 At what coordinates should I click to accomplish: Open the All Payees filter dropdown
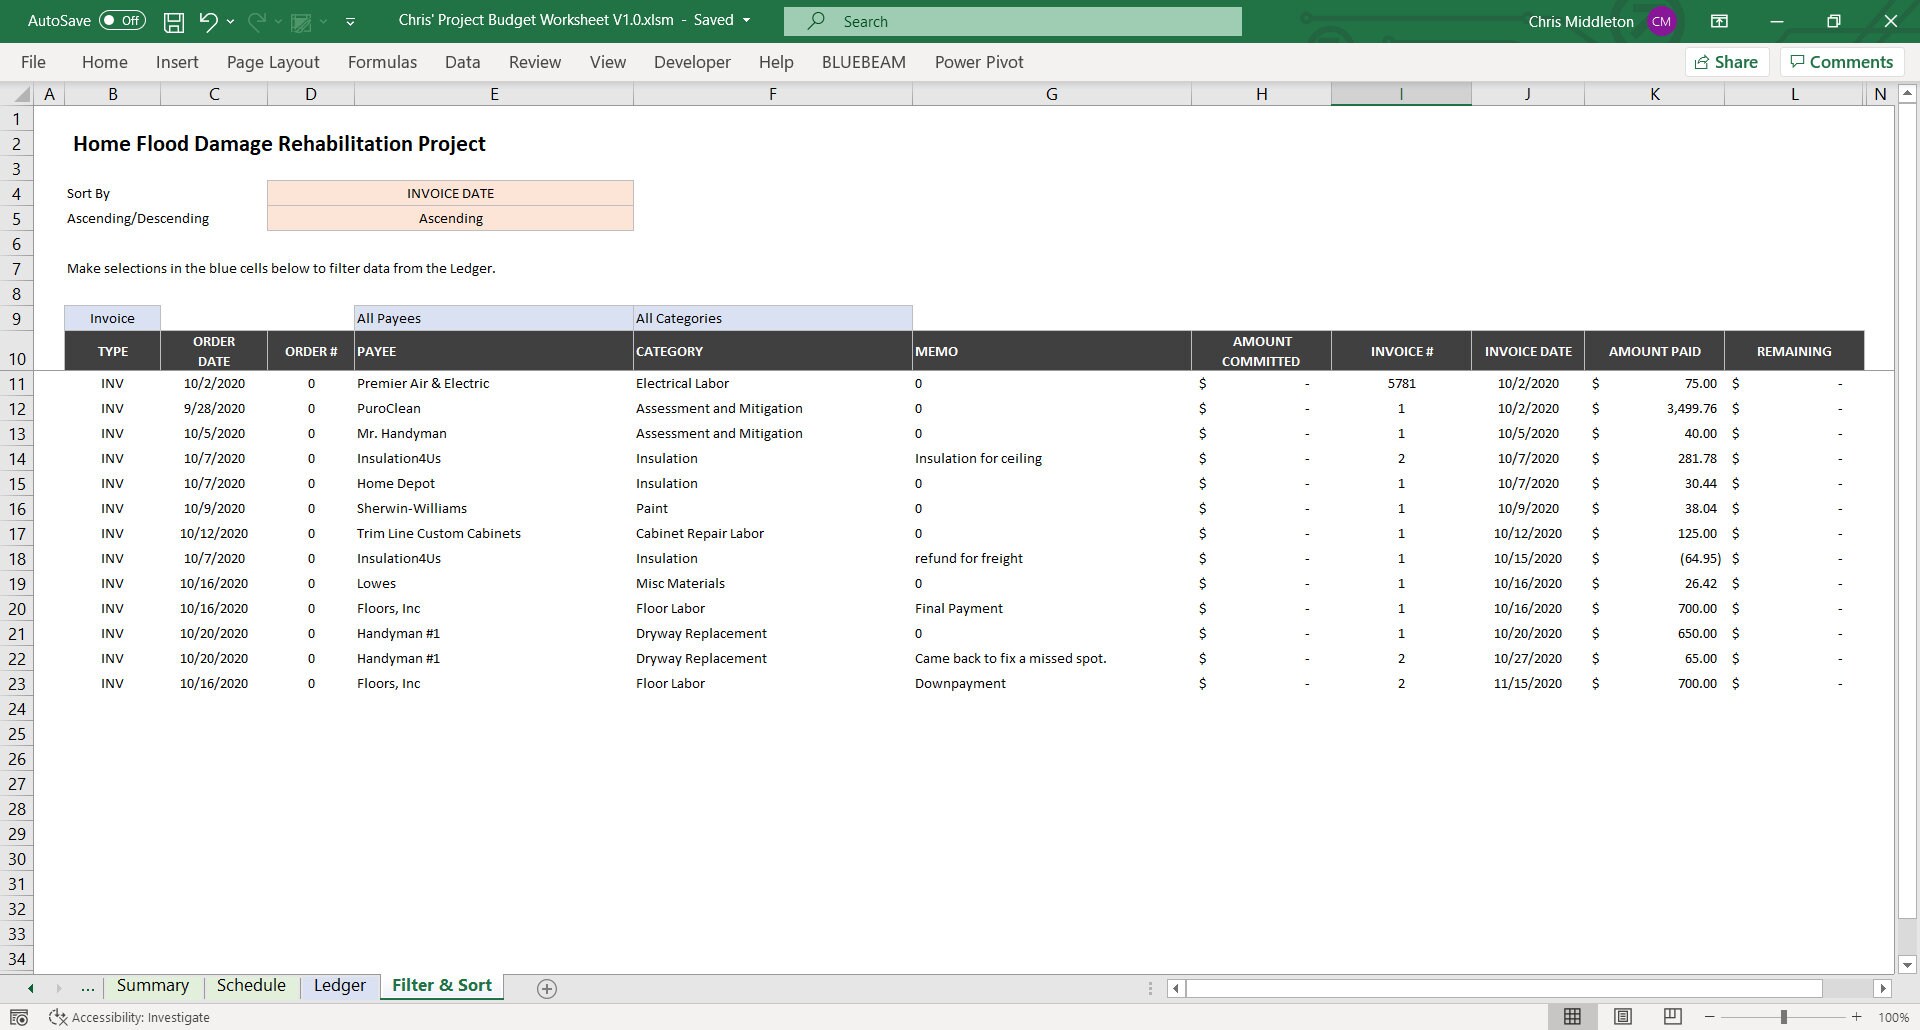point(492,317)
